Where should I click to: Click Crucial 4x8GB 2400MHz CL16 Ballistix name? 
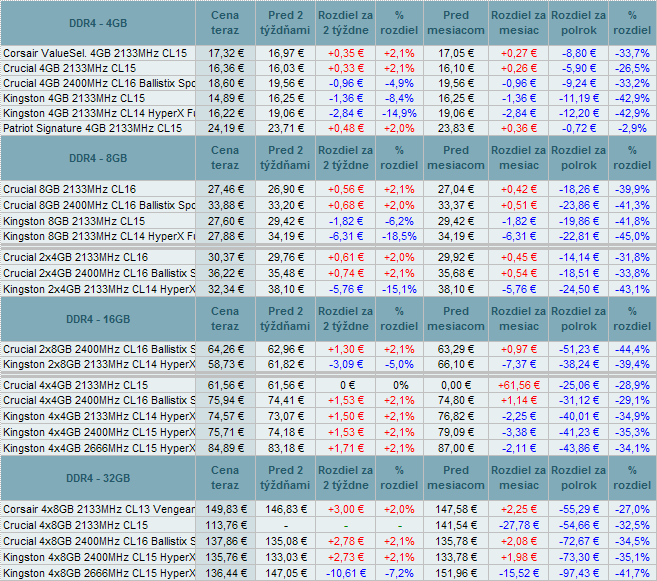click(x=98, y=541)
